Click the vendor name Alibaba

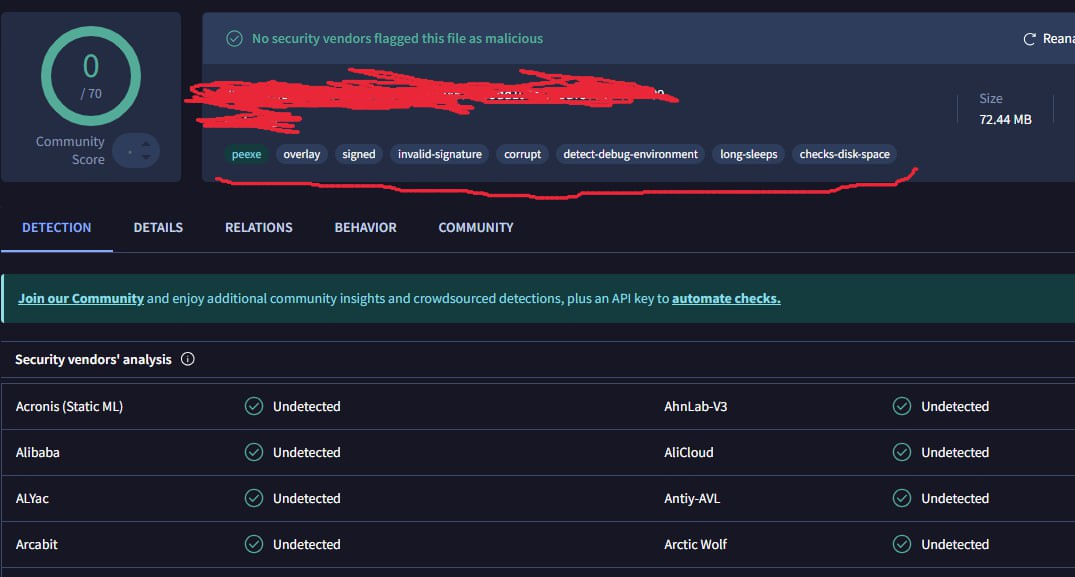pyautogui.click(x=38, y=452)
